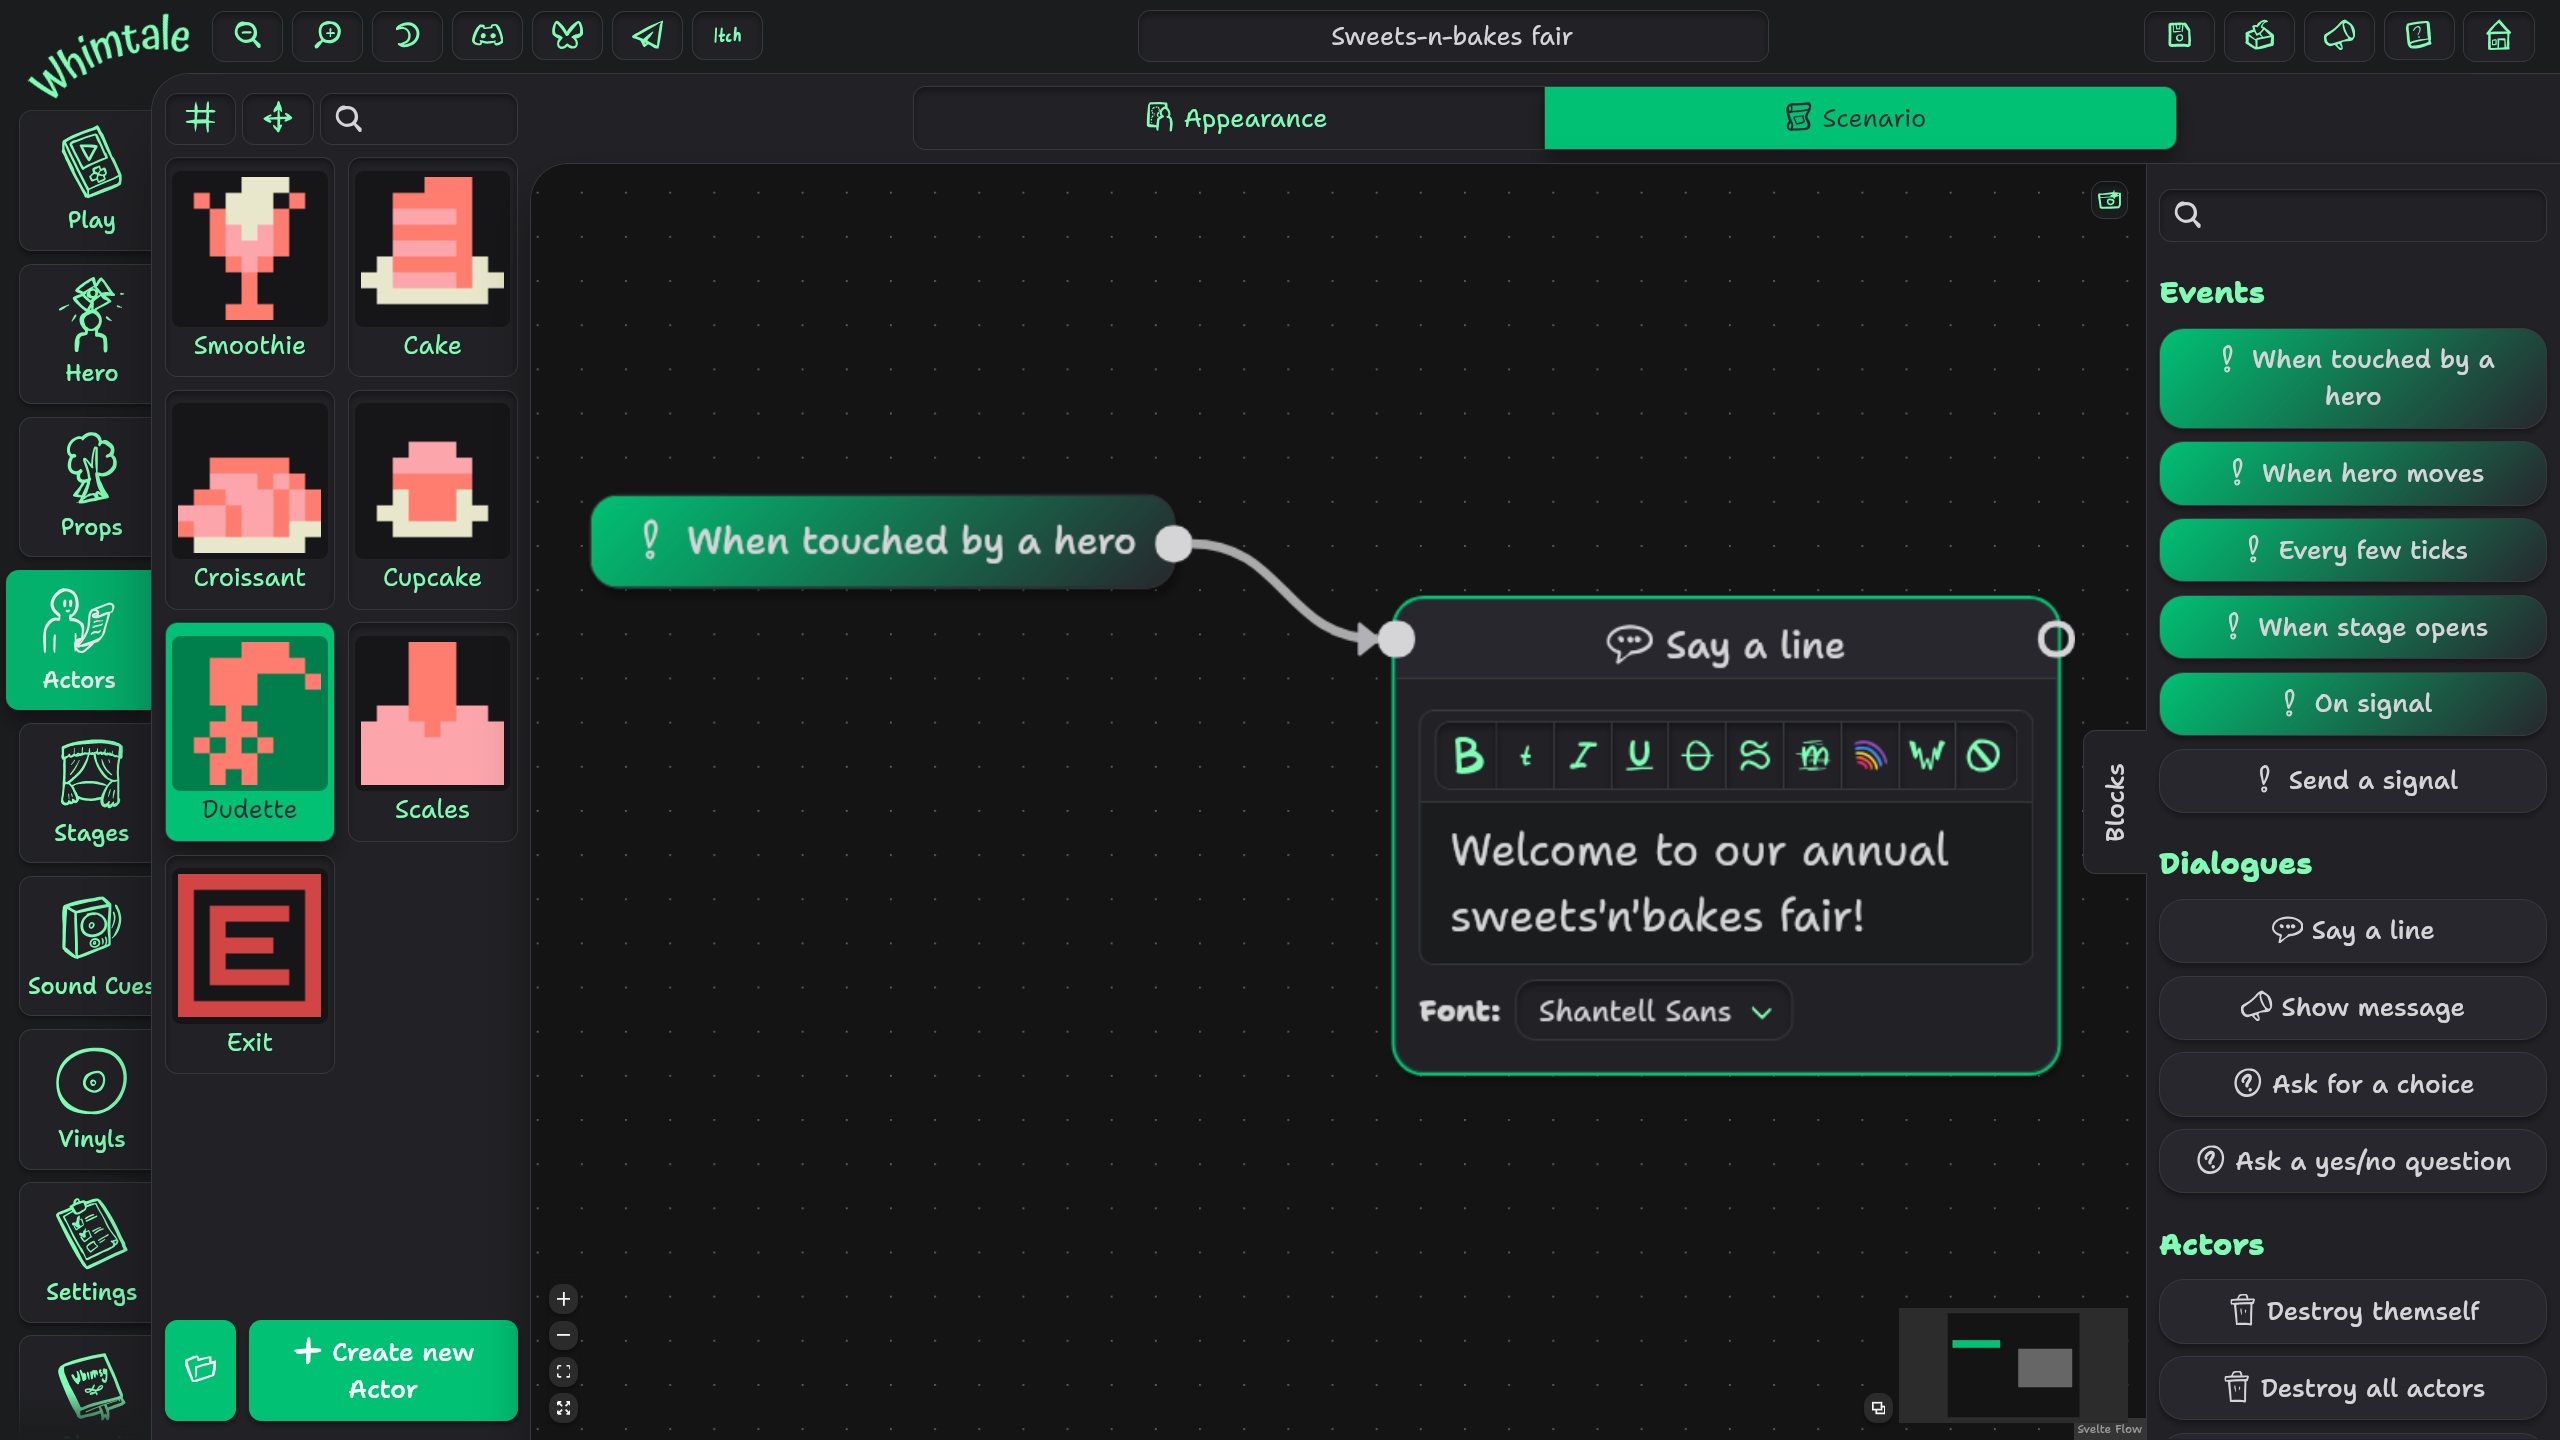Toggle underline text formatting

coord(1639,756)
